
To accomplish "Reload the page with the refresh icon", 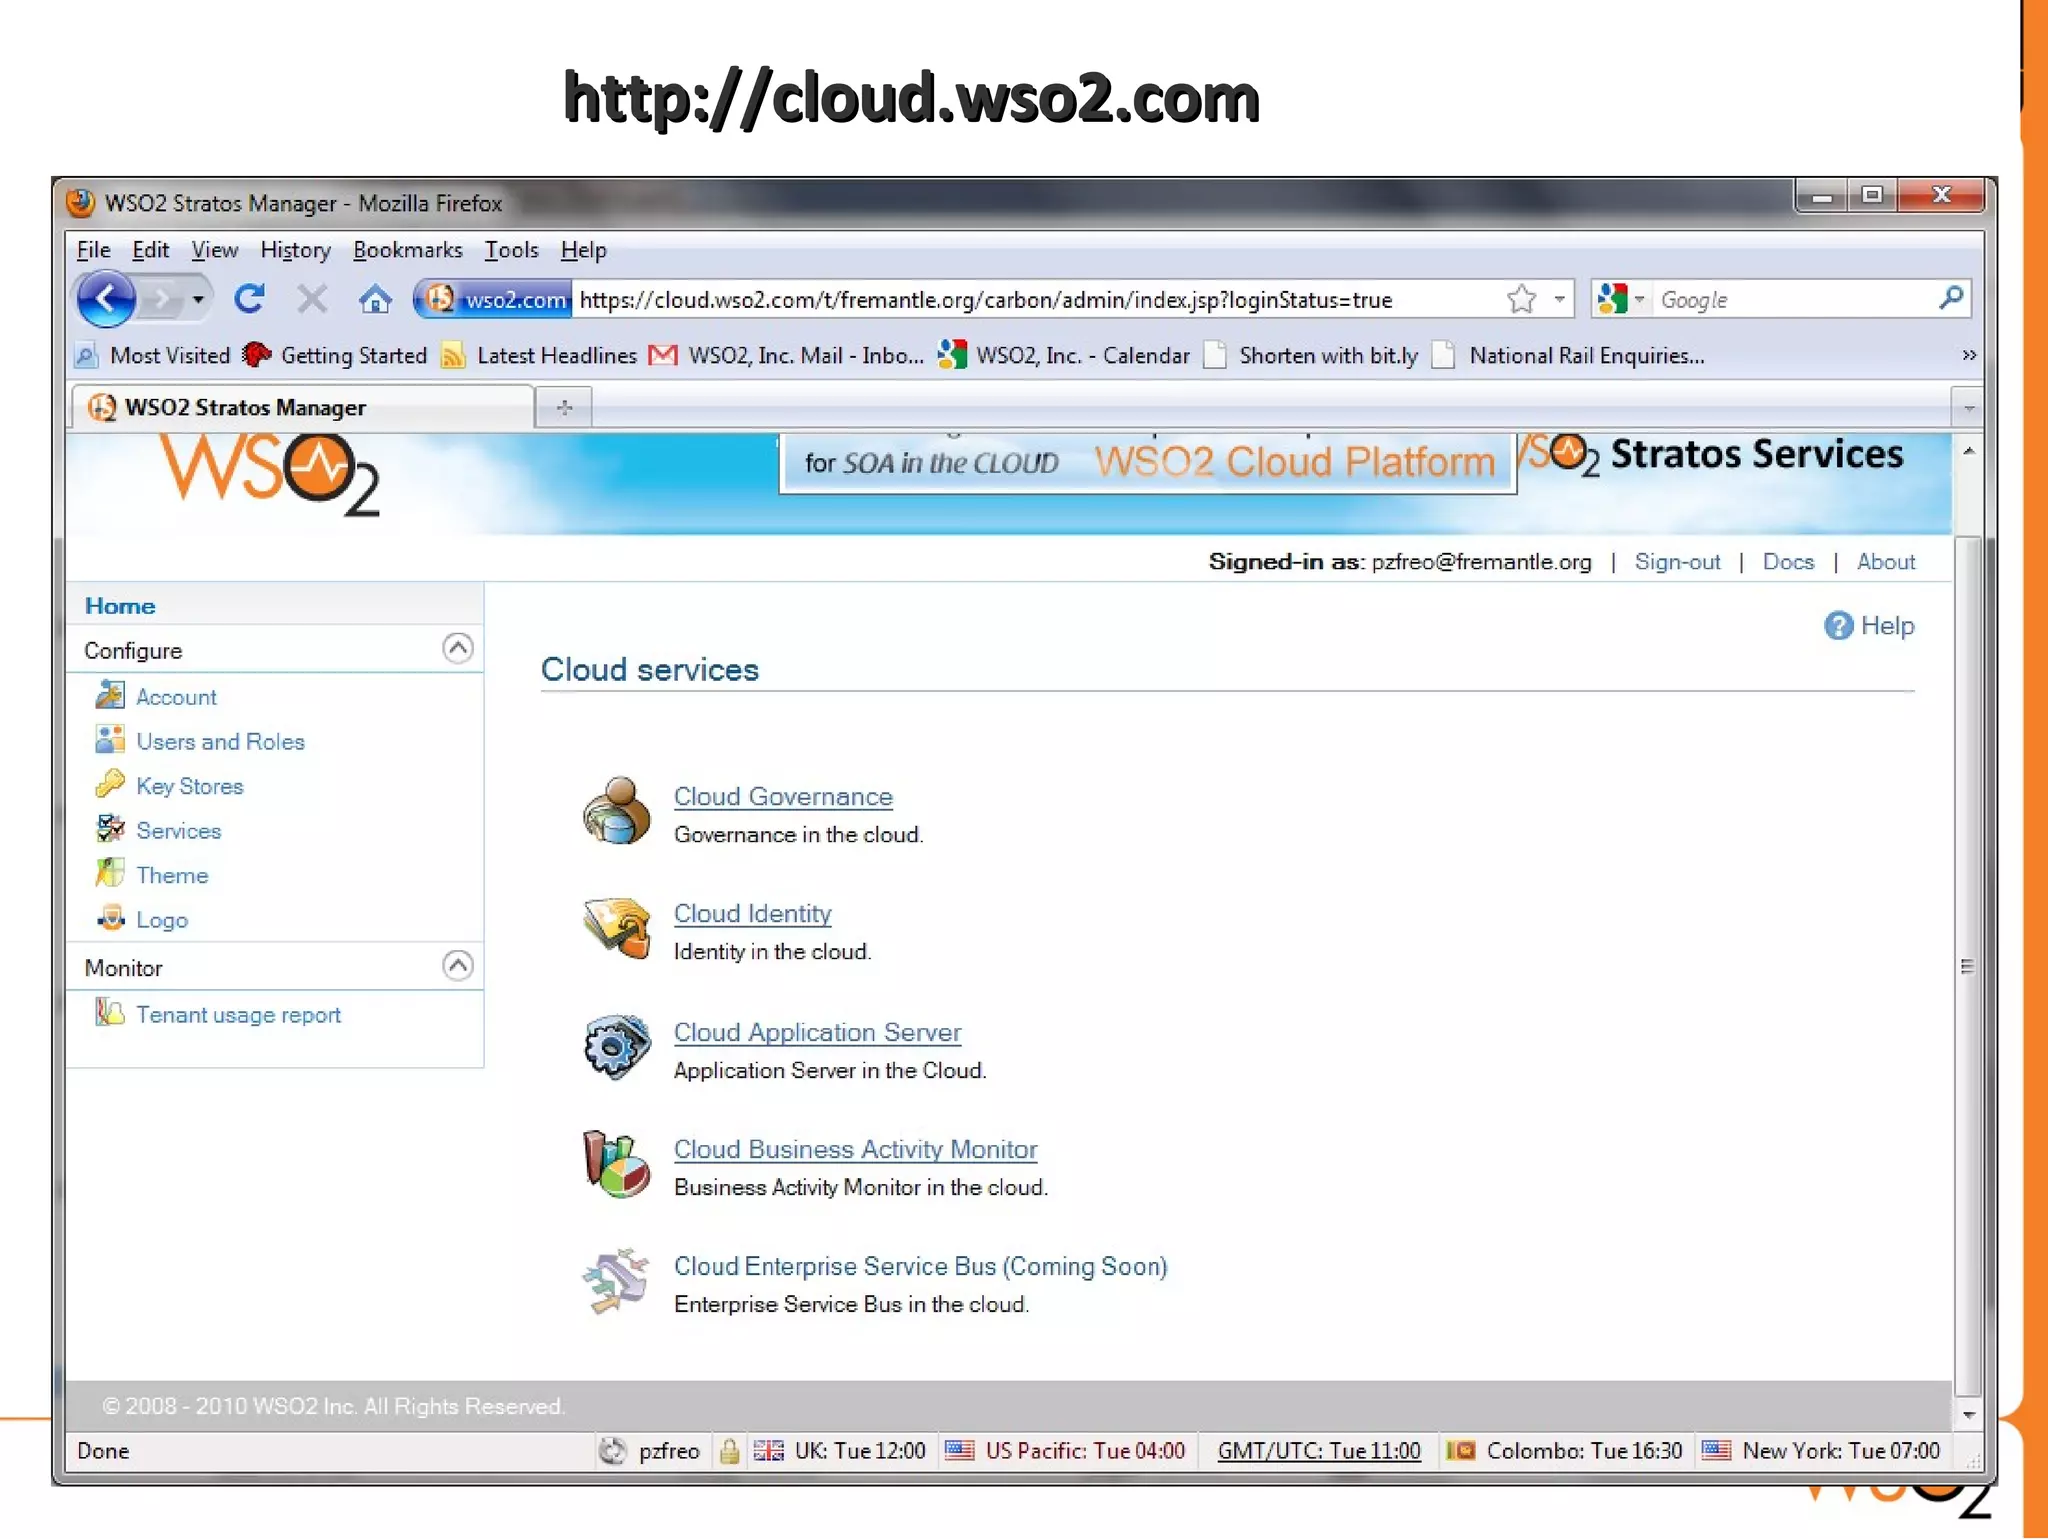I will tap(249, 298).
